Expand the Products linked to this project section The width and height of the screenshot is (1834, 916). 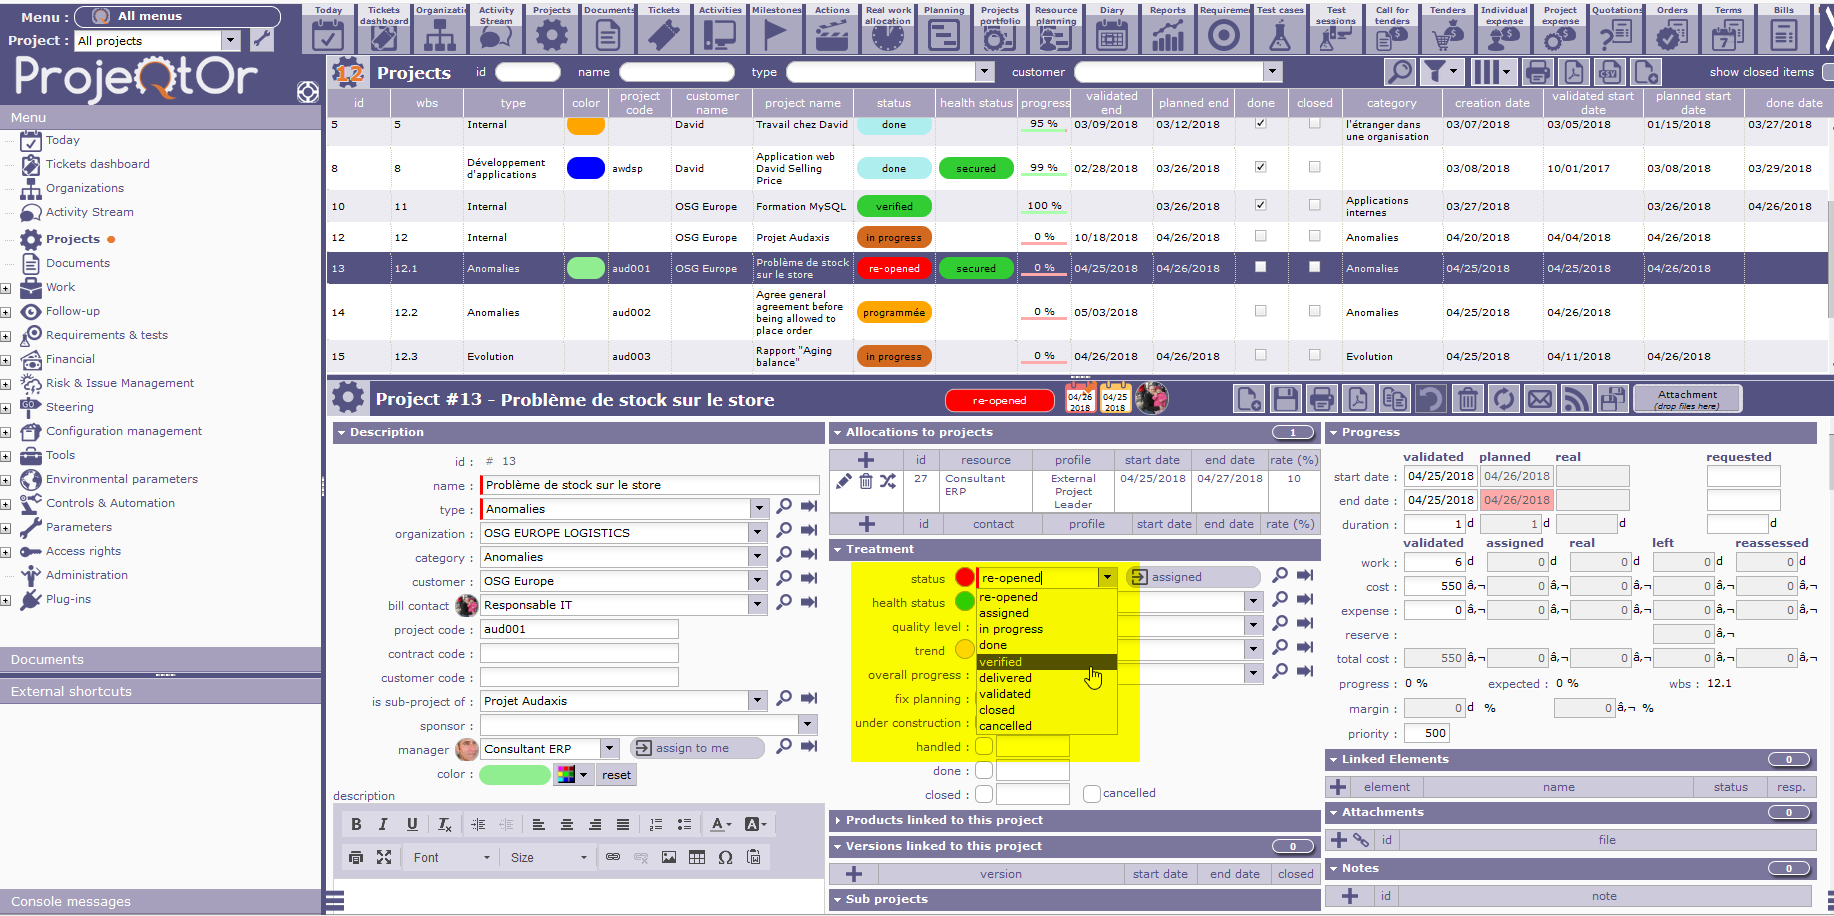tap(837, 821)
